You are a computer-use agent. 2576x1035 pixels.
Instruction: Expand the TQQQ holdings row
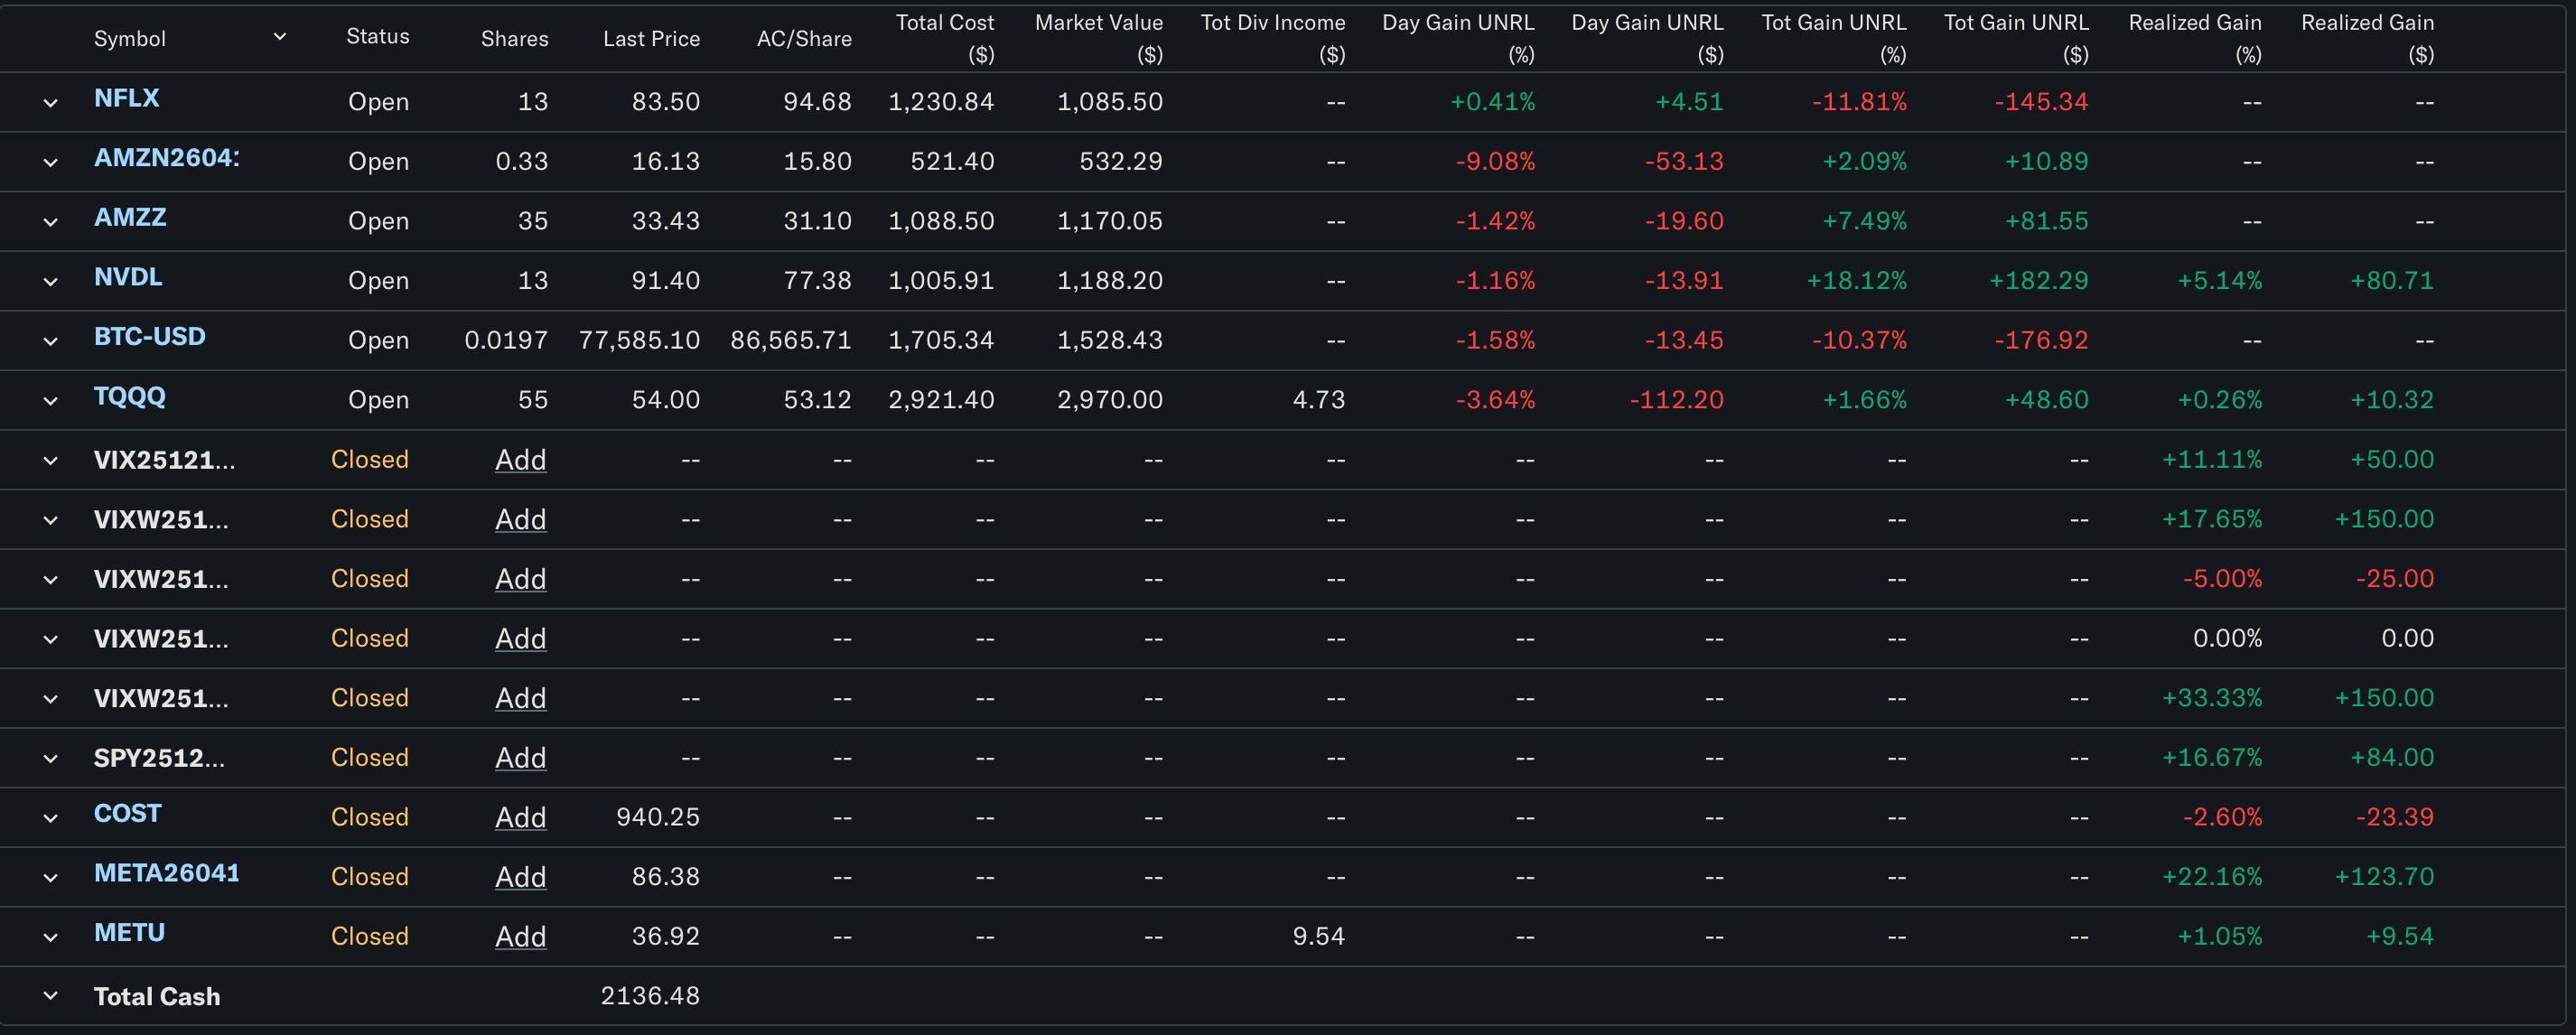50,401
